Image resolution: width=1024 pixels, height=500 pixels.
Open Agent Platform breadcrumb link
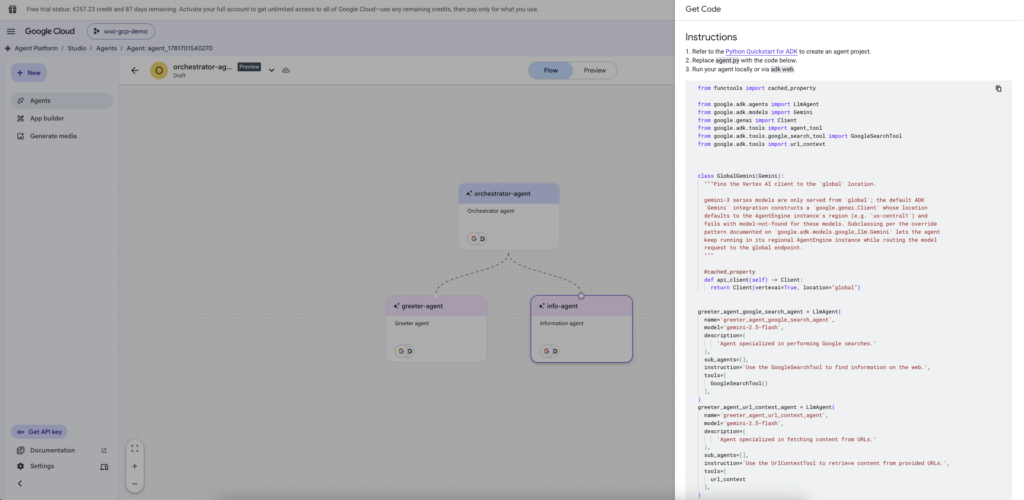tap(35, 48)
